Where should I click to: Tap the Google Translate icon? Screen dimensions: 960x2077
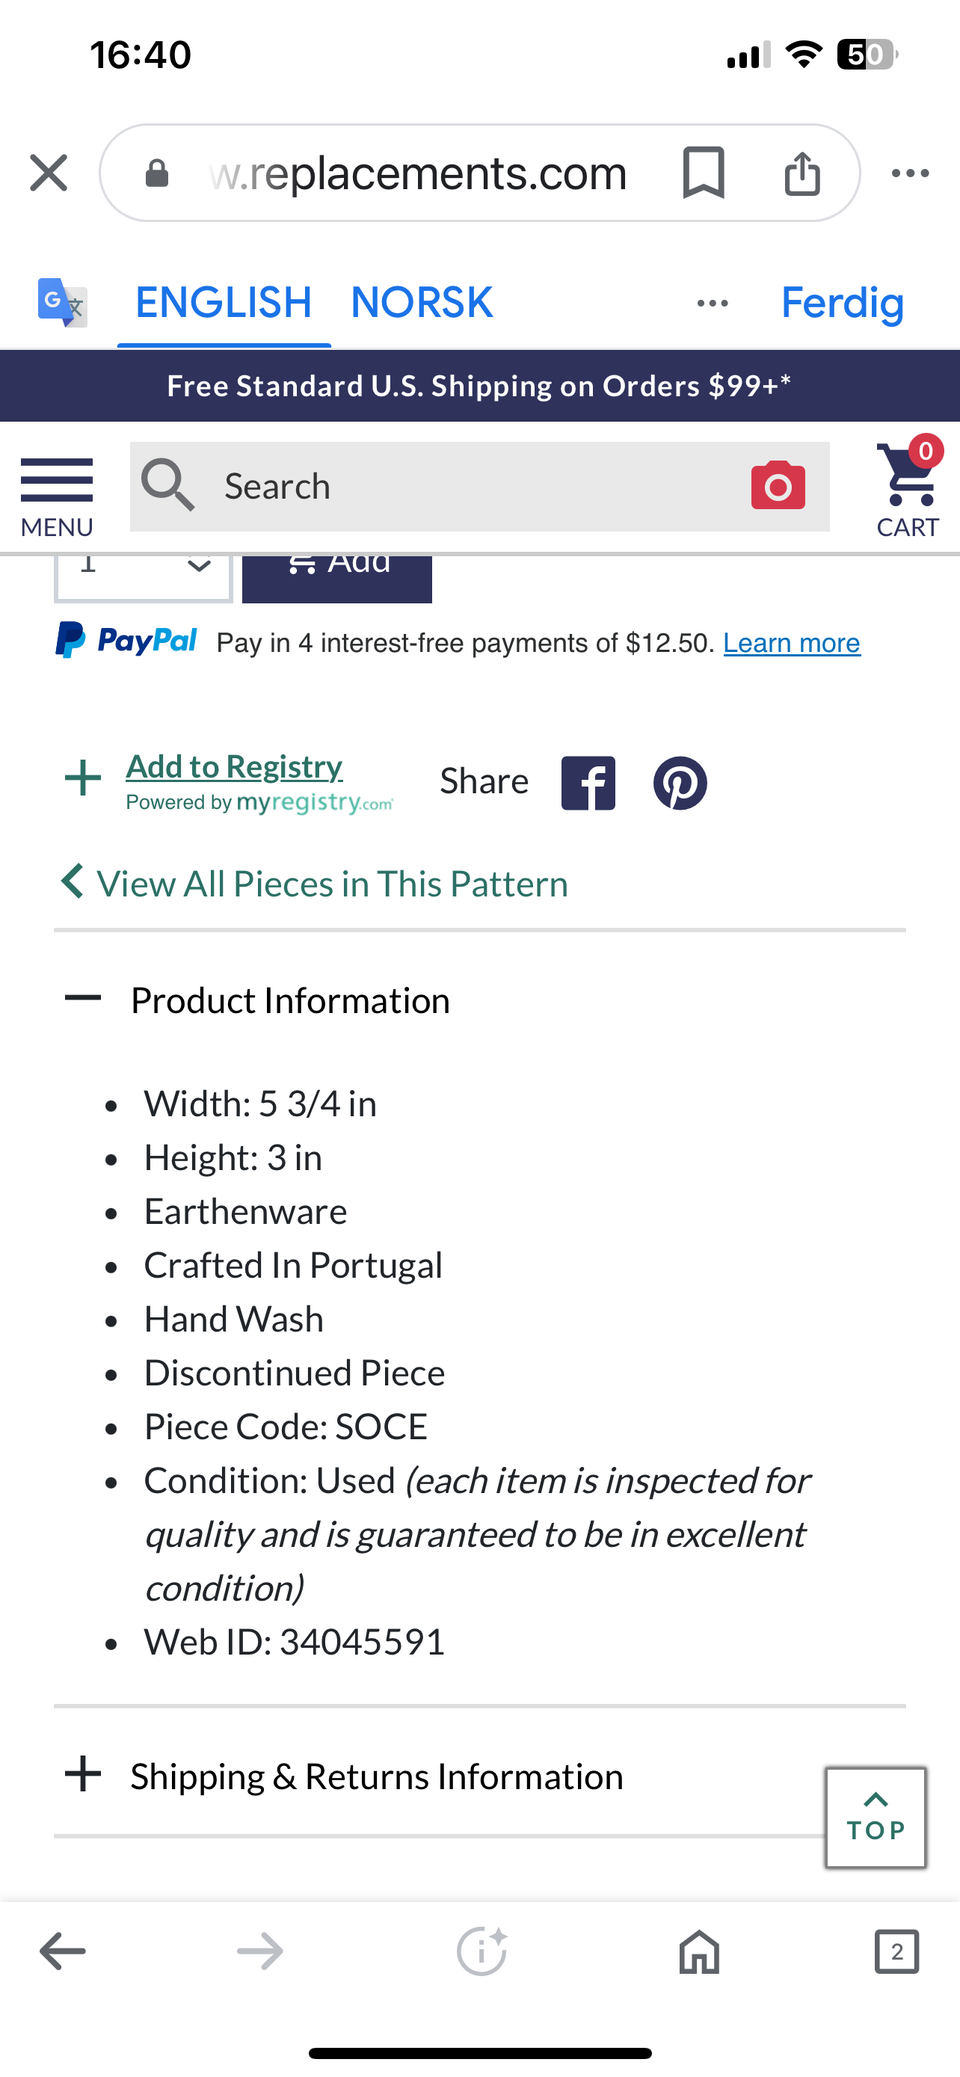tap(61, 302)
